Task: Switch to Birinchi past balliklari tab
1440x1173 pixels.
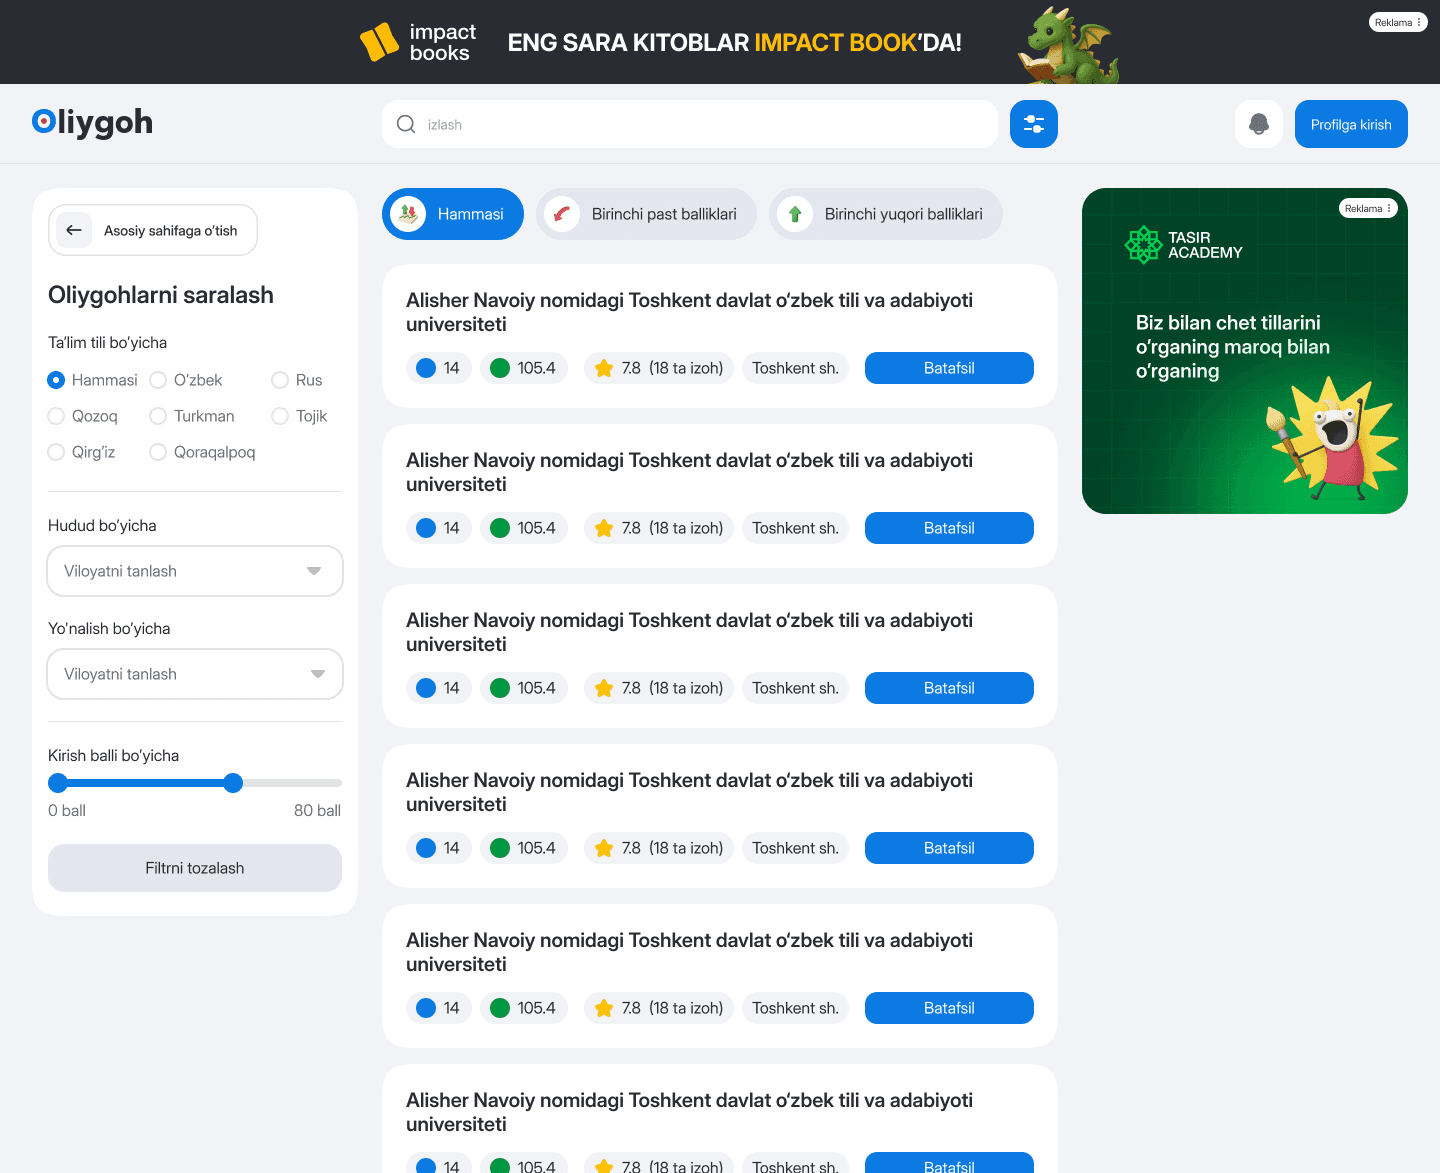Action: (646, 214)
